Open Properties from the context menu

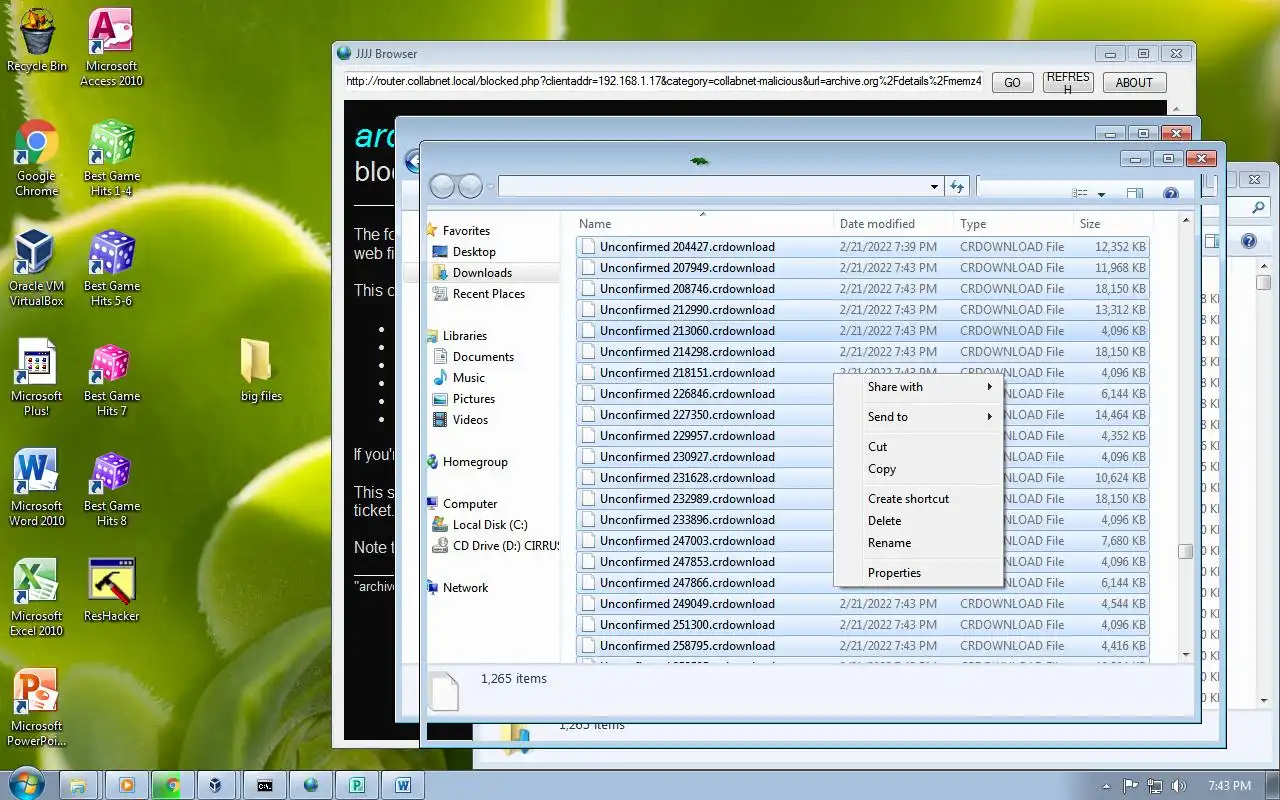point(918,573)
